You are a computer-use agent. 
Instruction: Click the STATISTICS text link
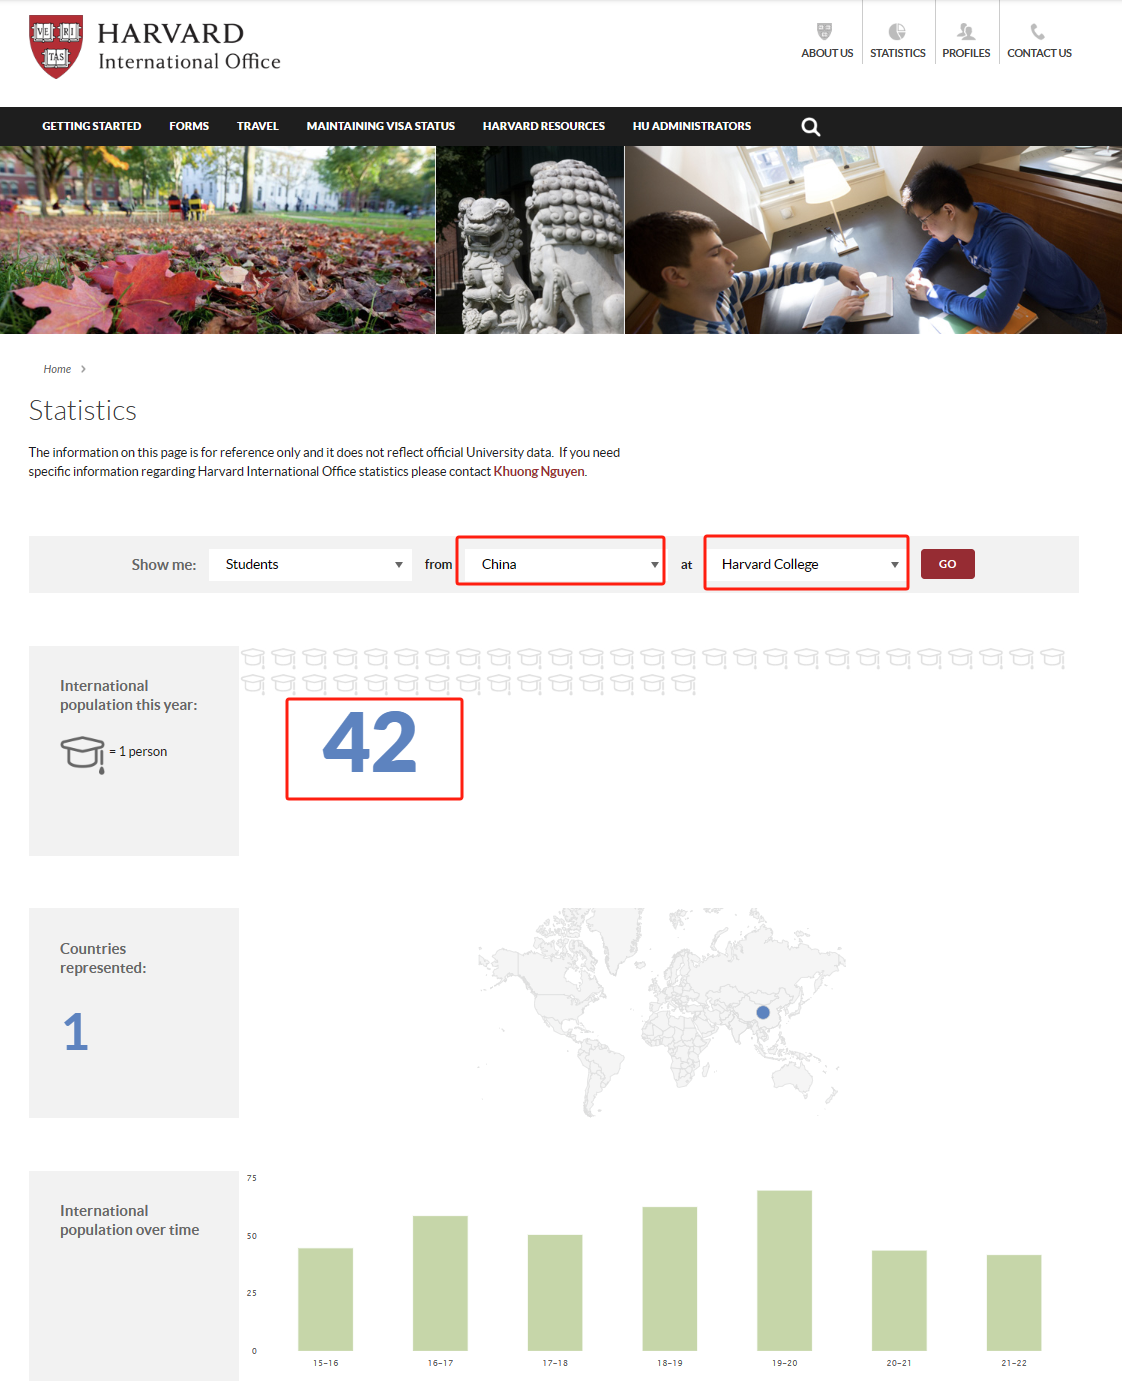(x=898, y=53)
